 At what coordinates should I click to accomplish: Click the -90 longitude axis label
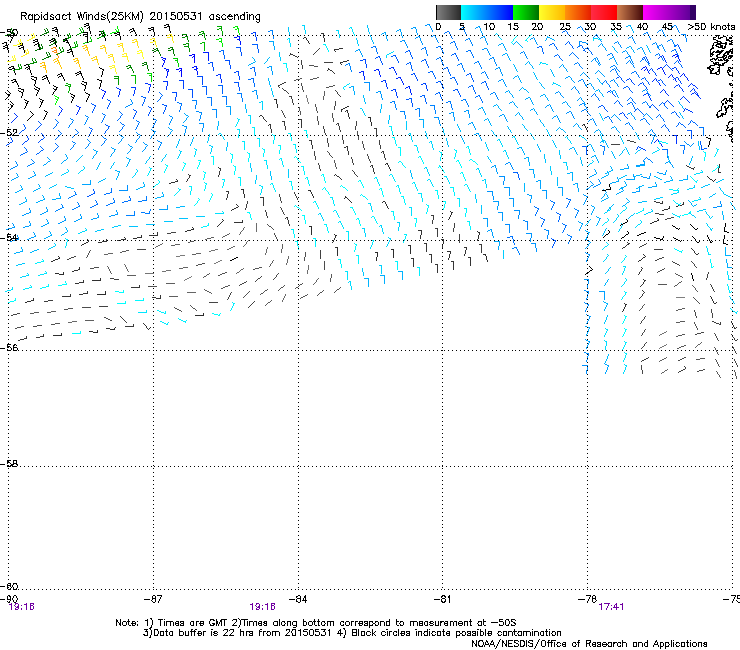[x=9, y=599]
